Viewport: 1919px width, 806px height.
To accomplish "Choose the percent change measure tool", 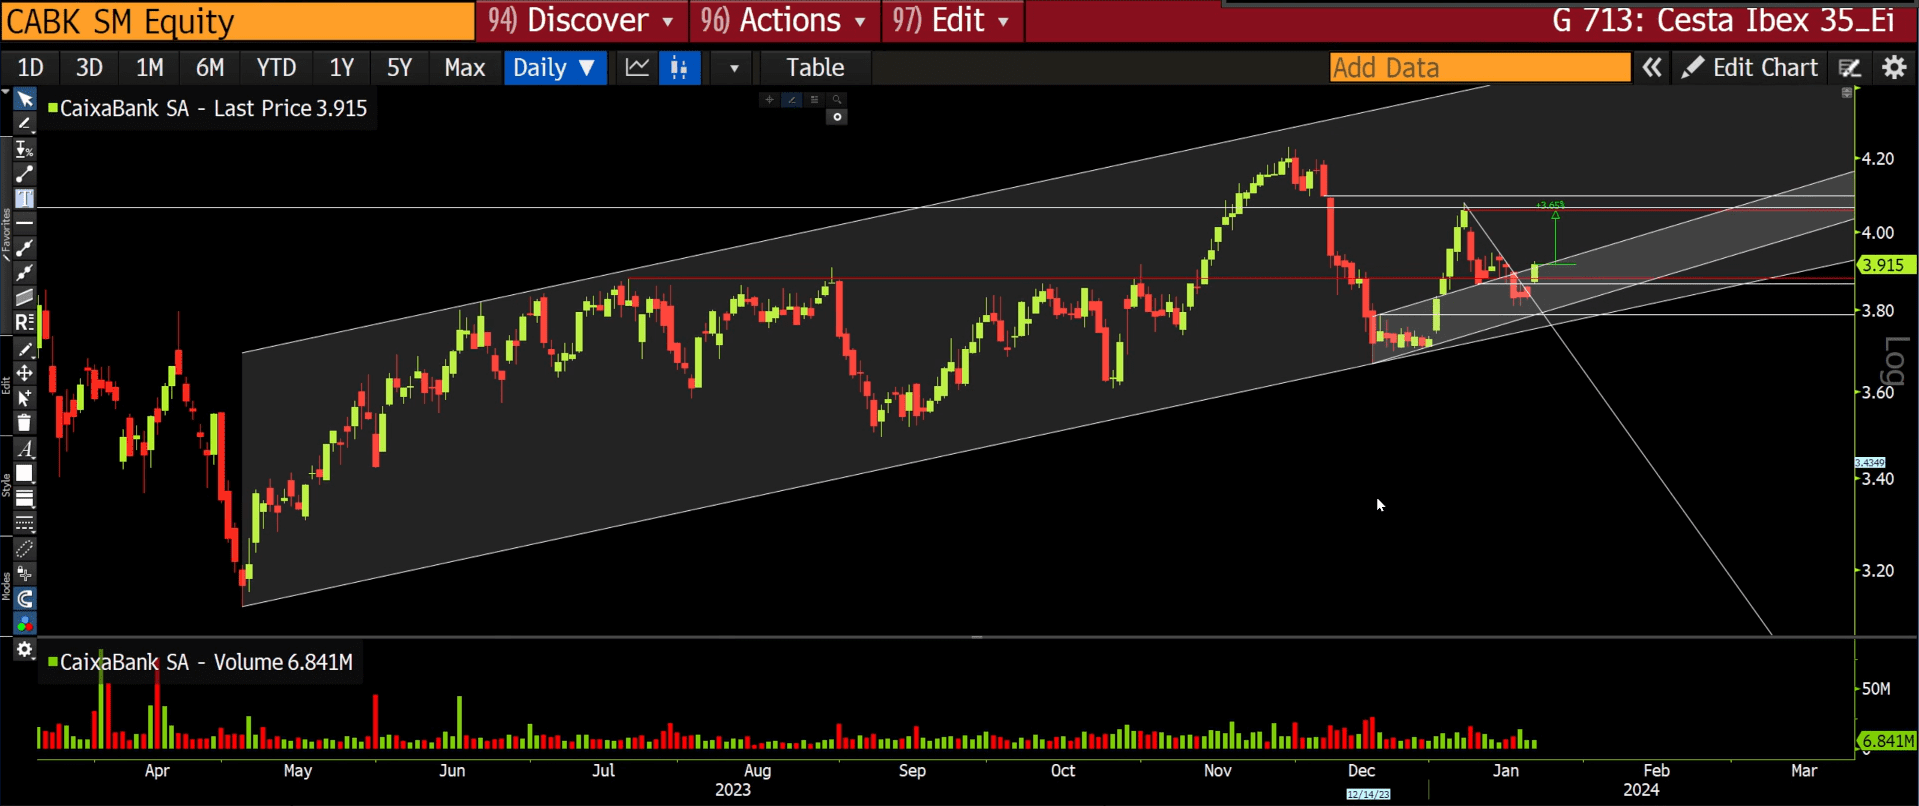I will (x=25, y=149).
